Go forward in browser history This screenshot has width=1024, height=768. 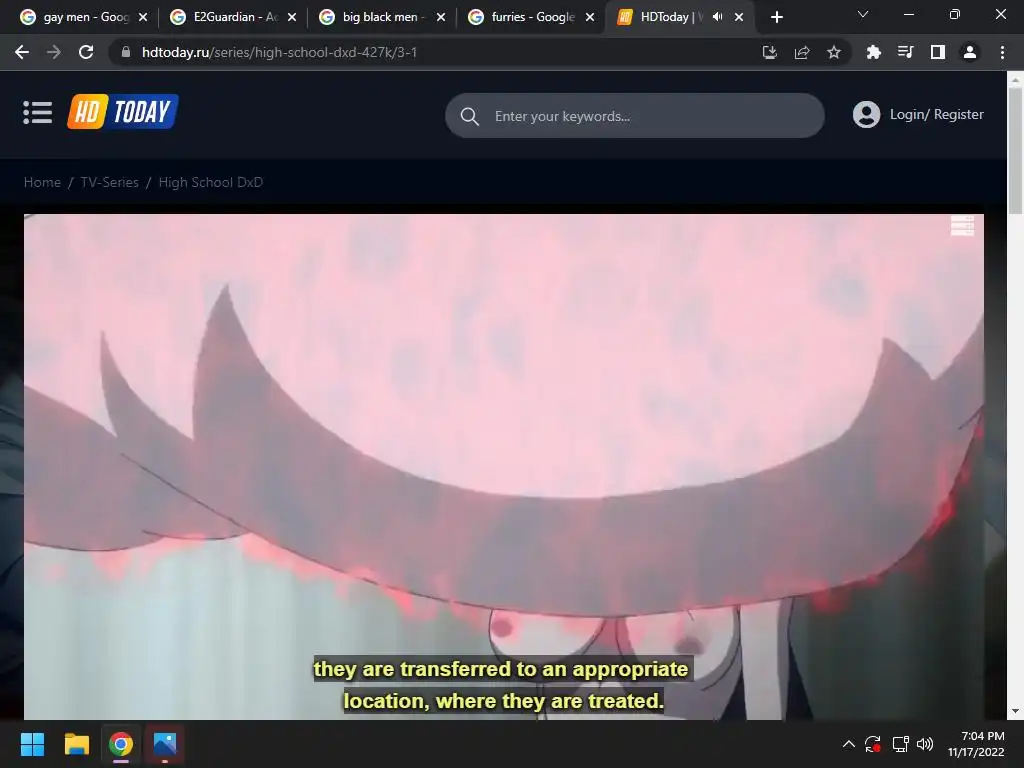point(54,52)
